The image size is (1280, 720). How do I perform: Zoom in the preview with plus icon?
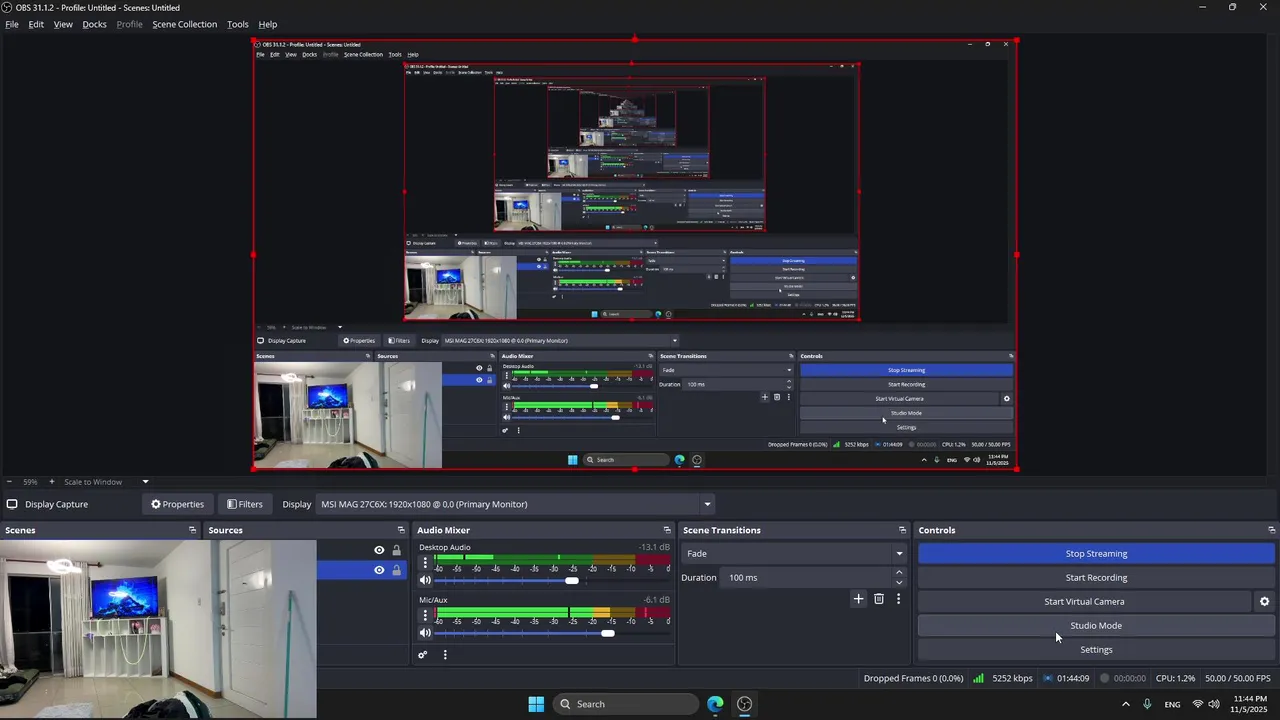pos(51,482)
